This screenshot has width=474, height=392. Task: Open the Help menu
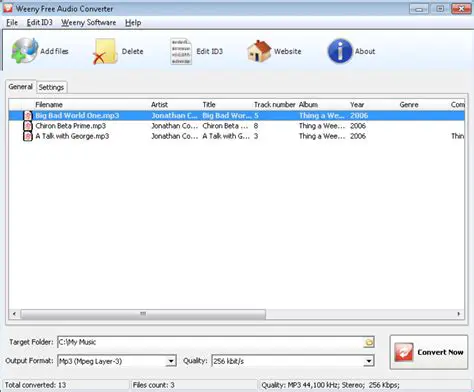133,23
